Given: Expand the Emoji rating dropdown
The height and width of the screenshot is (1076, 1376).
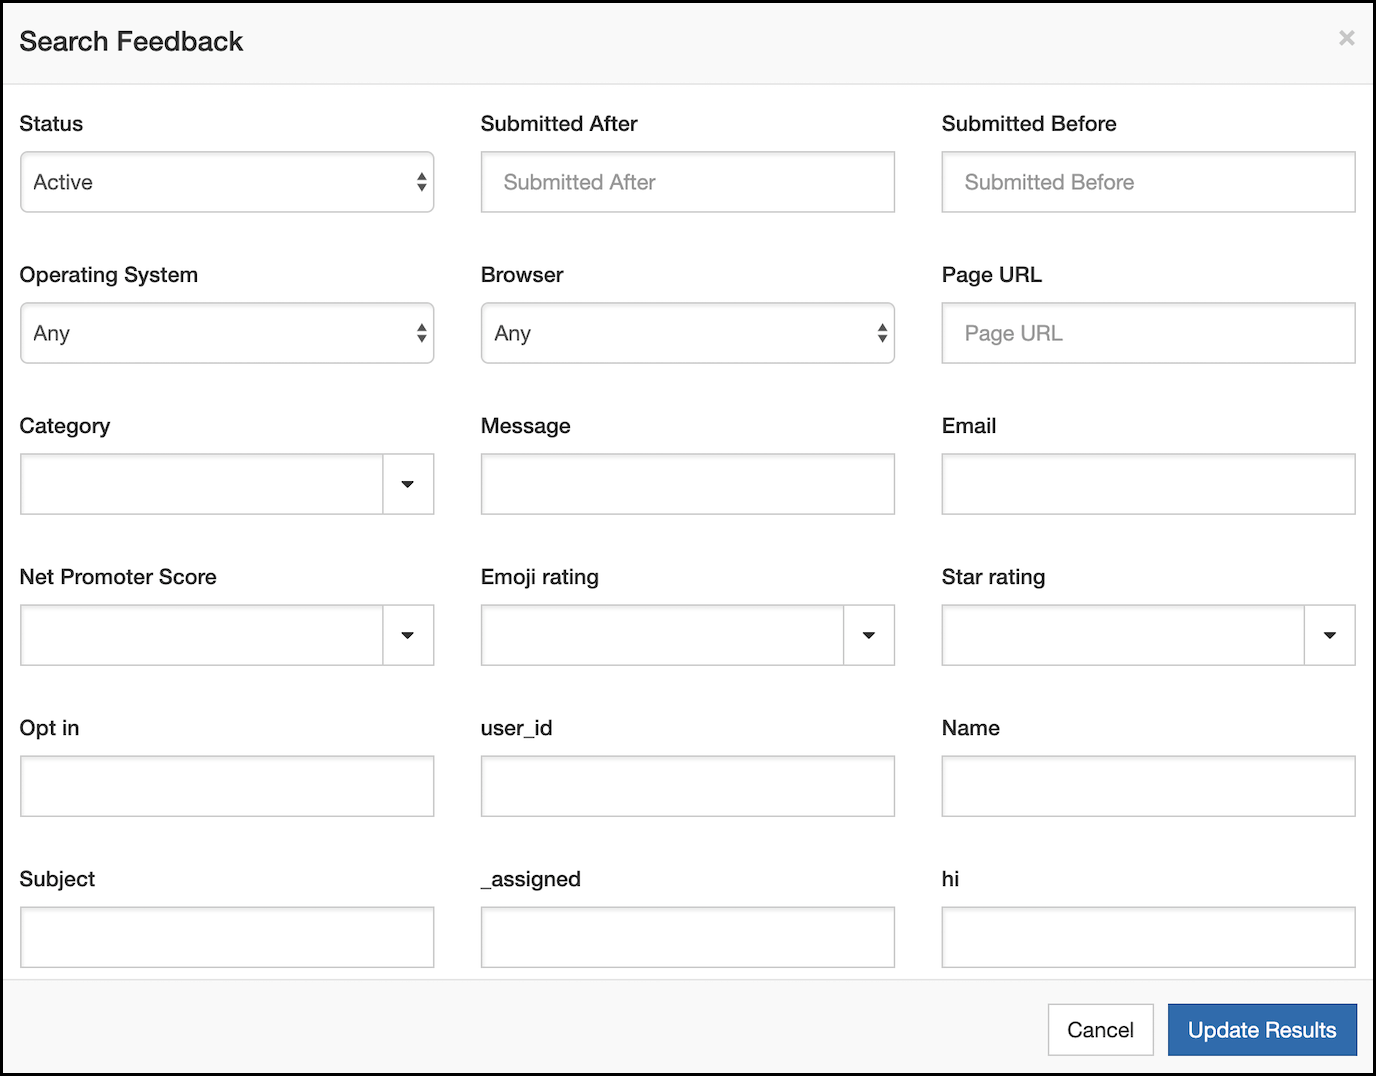Looking at the screenshot, I should [x=868, y=635].
